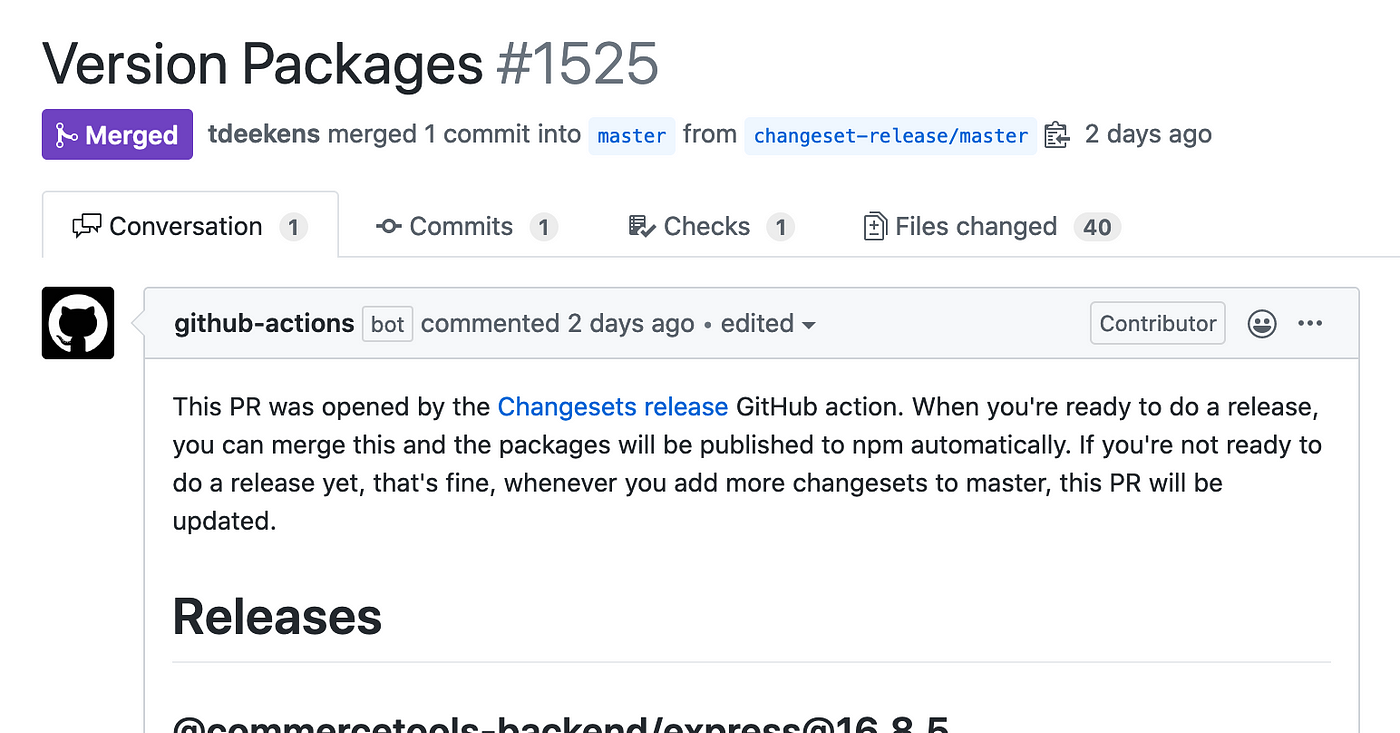
Task: Click the Files changed diff icon
Action: pyautogui.click(x=875, y=227)
